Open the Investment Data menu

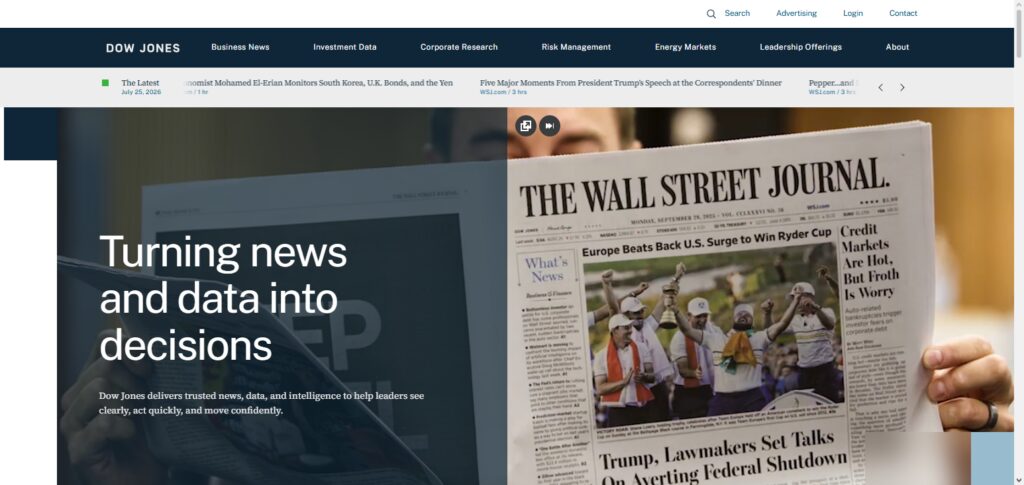(345, 47)
